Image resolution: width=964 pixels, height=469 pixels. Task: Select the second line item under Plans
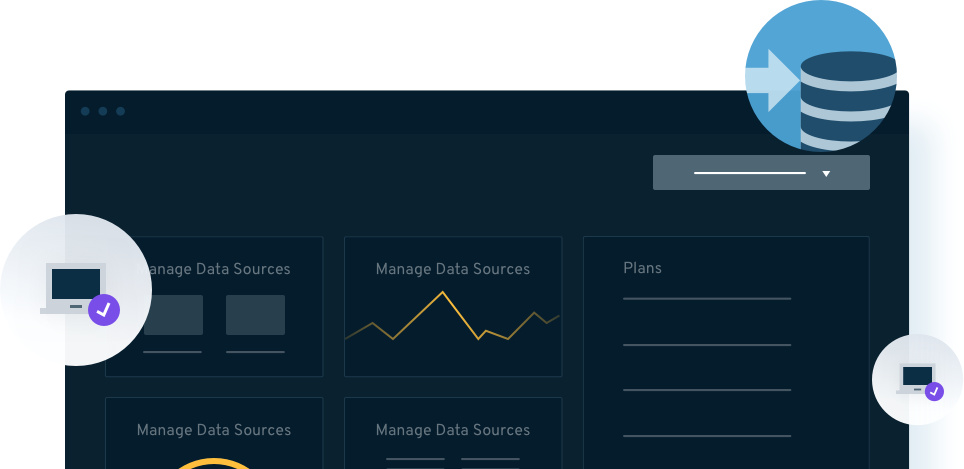[x=706, y=345]
